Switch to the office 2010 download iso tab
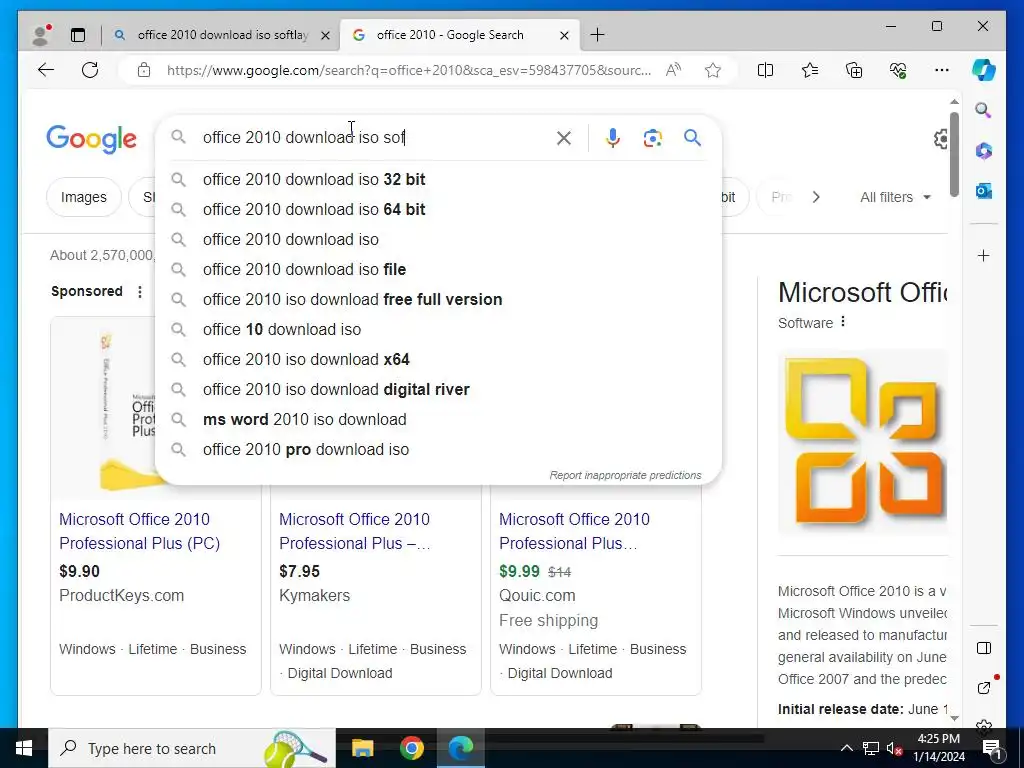 pyautogui.click(x=223, y=35)
